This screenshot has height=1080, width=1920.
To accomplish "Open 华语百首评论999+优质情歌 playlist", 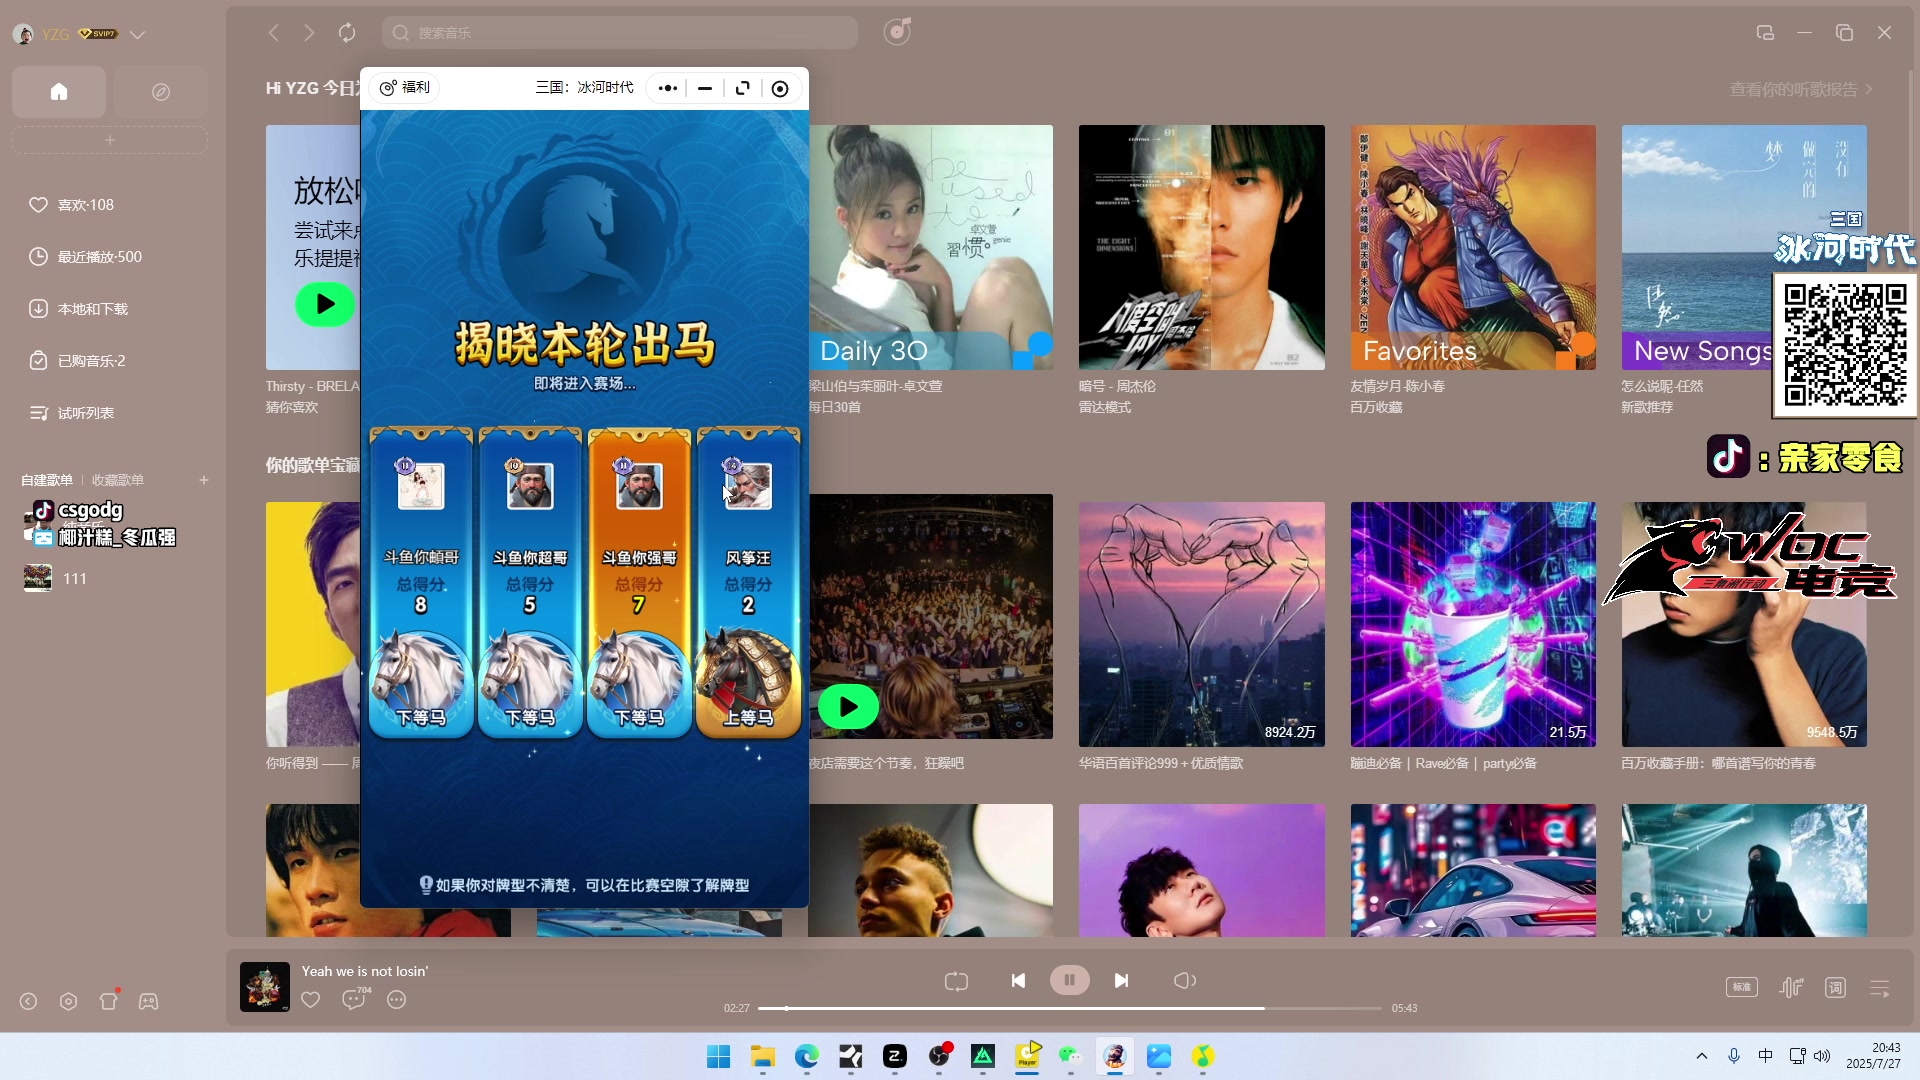I will coord(1202,624).
